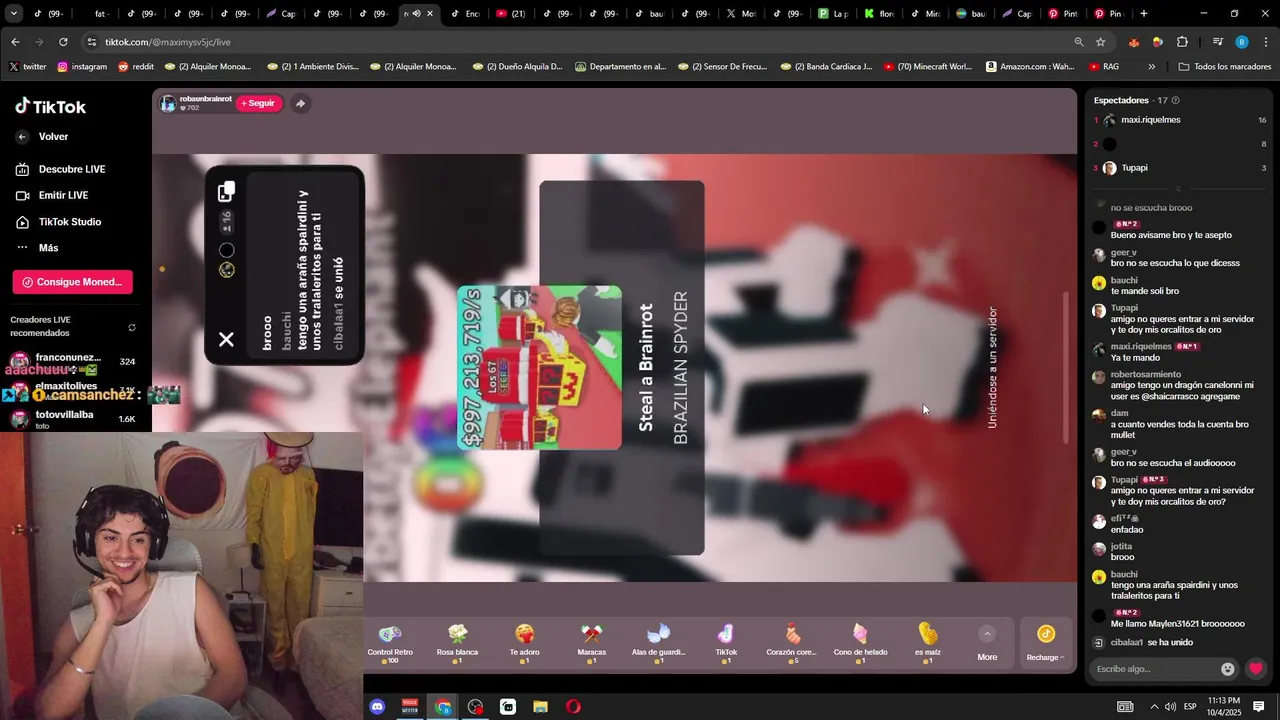Open the browser extensions puzzle icon
This screenshot has height=720, width=1280.
tap(1182, 42)
